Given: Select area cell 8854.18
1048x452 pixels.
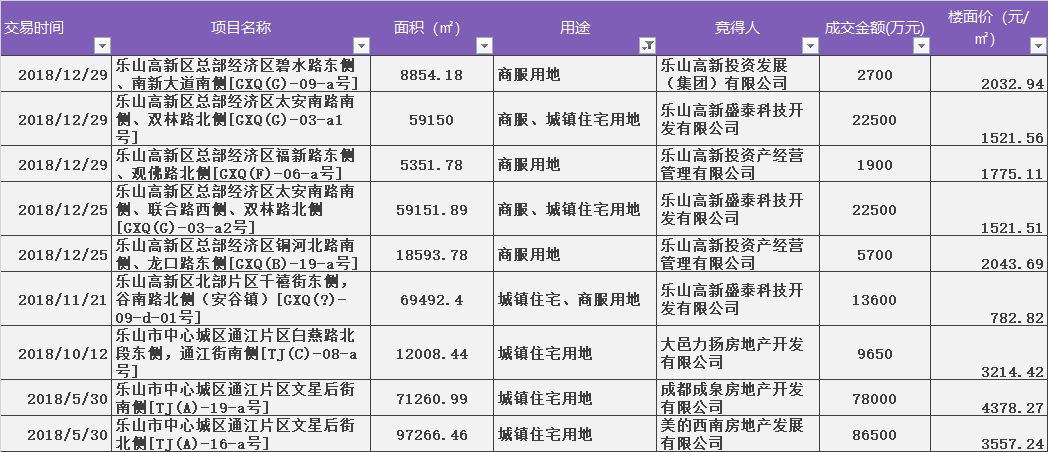Looking at the screenshot, I should (432, 74).
